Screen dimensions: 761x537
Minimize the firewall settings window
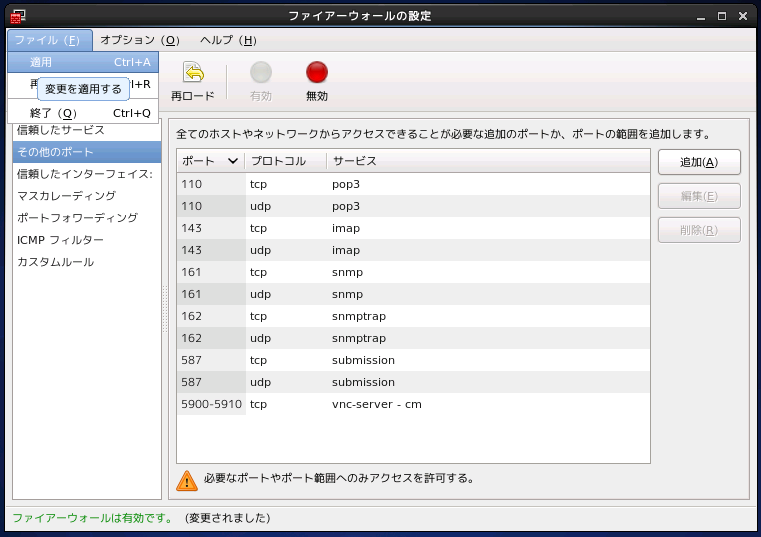point(700,17)
